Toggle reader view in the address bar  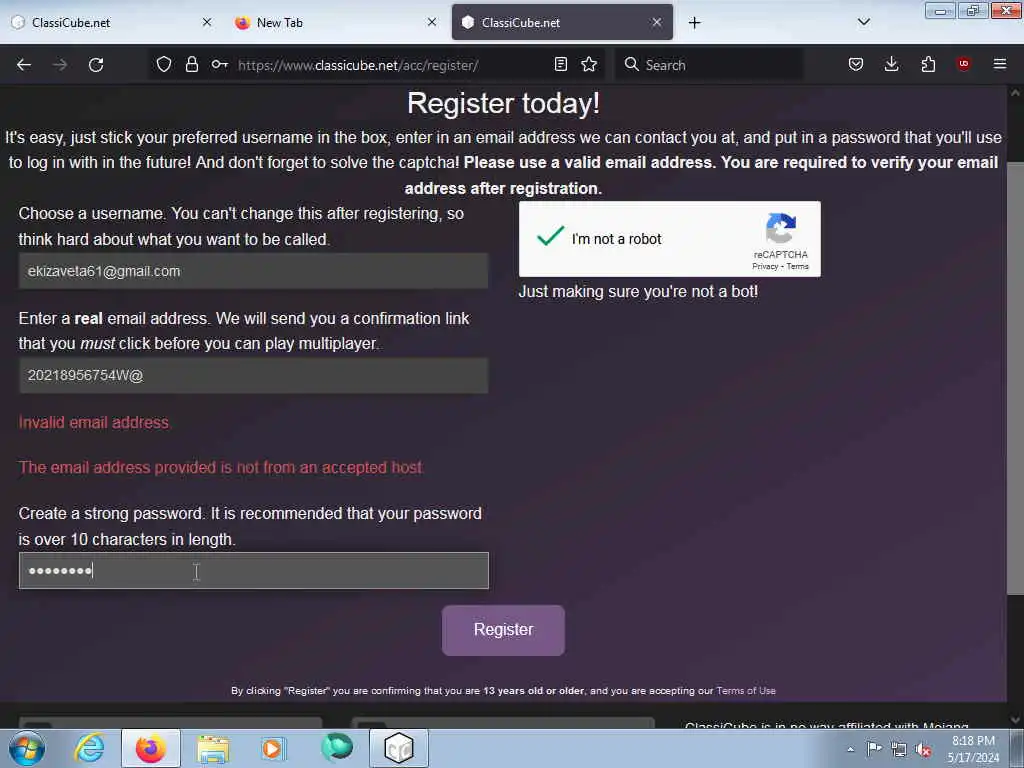click(x=560, y=64)
